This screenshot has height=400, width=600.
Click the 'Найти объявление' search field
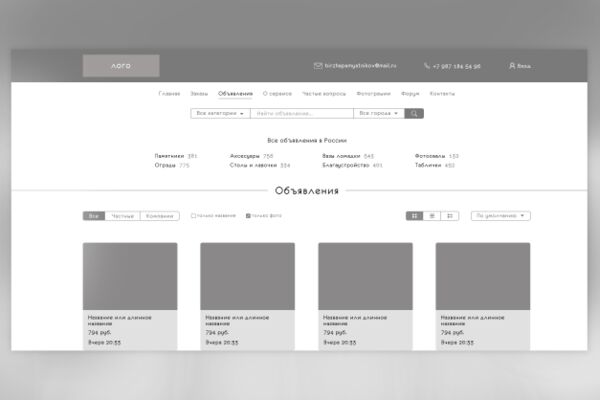[x=302, y=114]
